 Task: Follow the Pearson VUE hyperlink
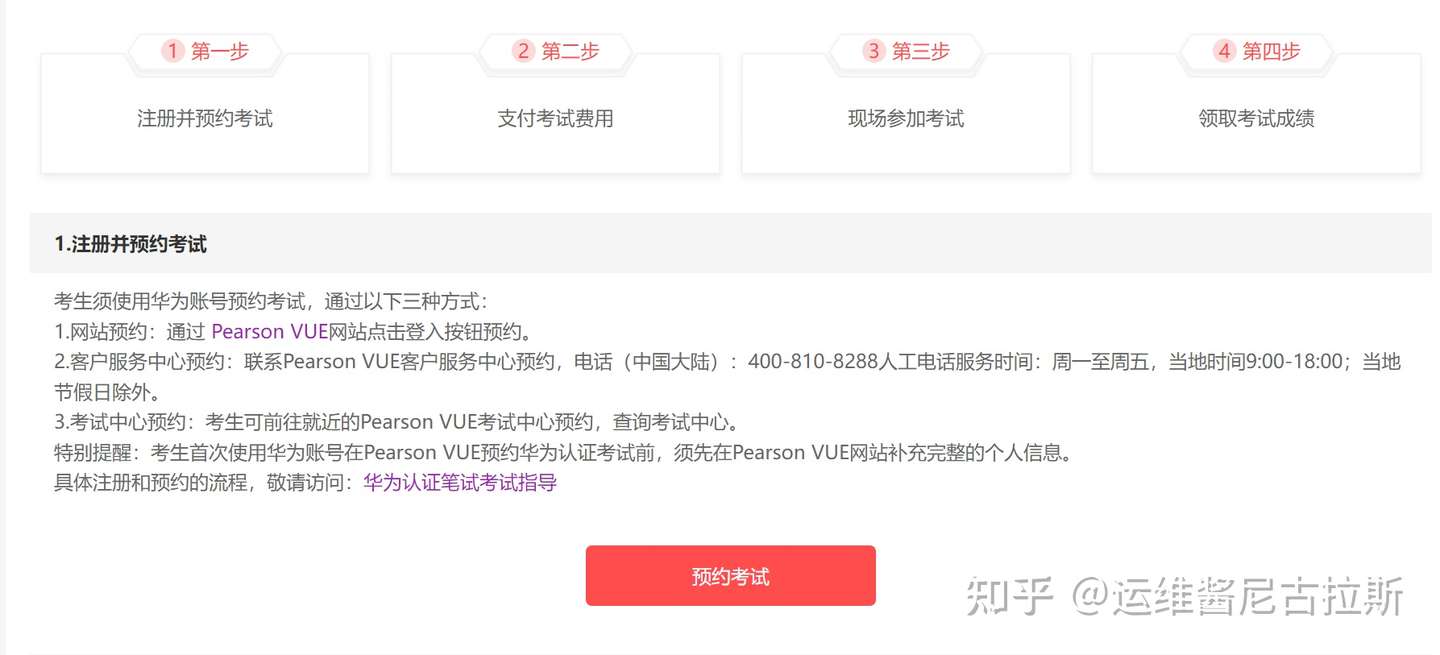point(270,332)
